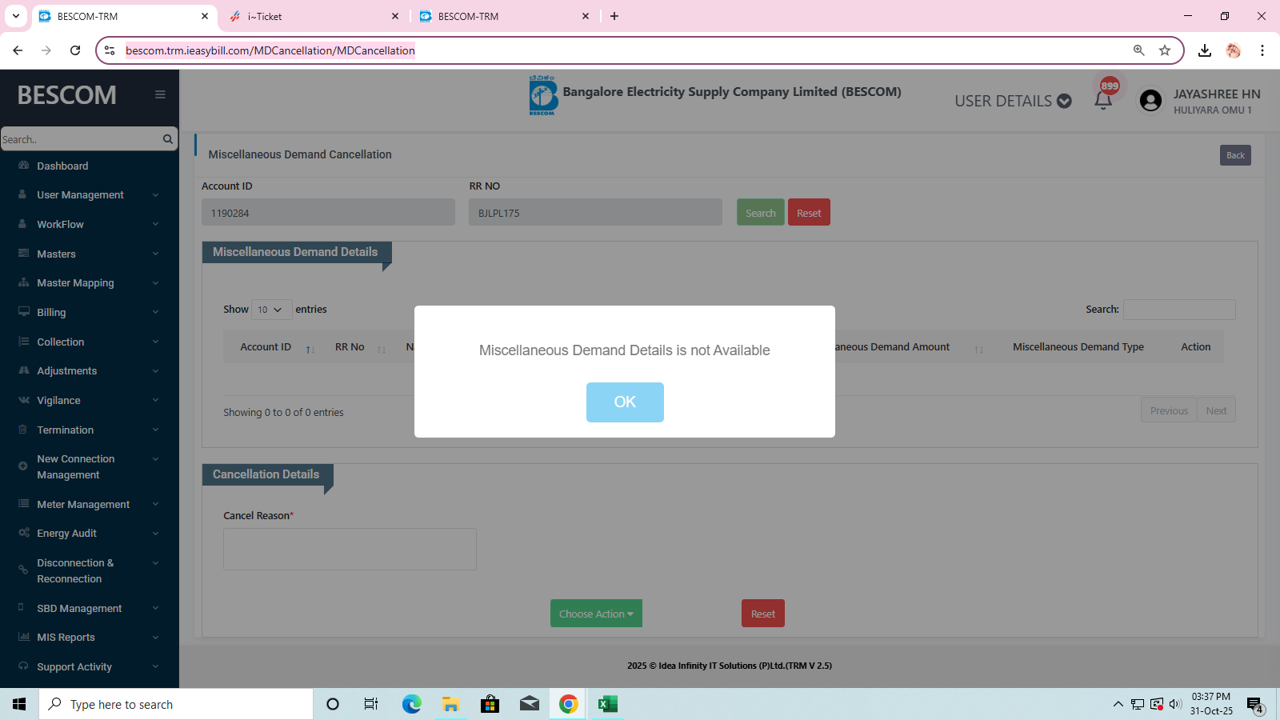Expand the Collection menu
Screen dimensions: 1280x720
pyautogui.click(x=89, y=342)
